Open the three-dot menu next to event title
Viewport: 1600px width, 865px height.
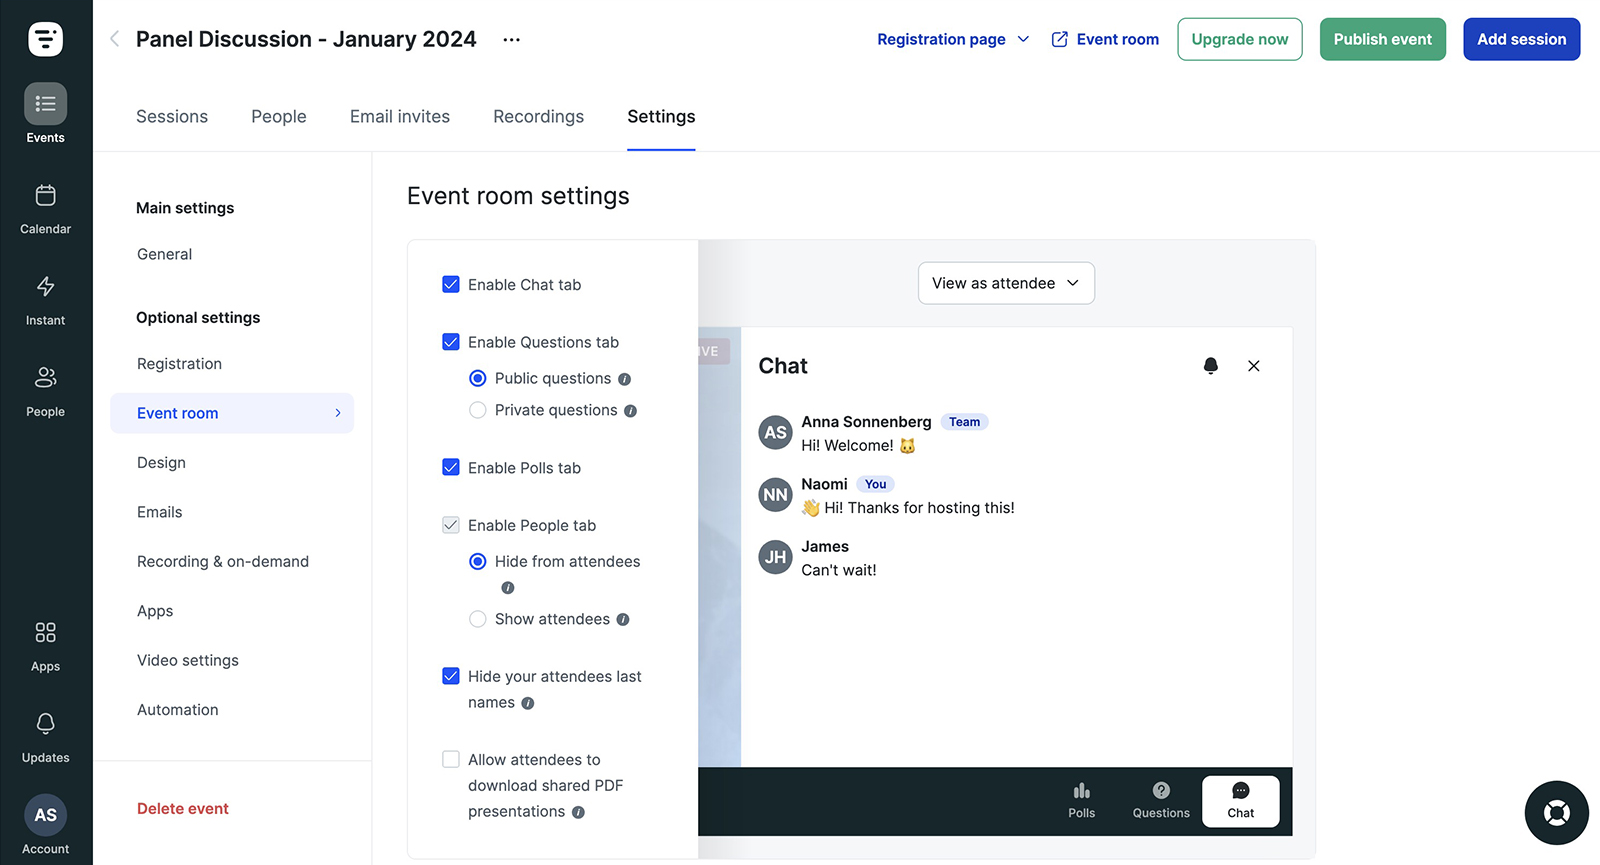point(511,40)
